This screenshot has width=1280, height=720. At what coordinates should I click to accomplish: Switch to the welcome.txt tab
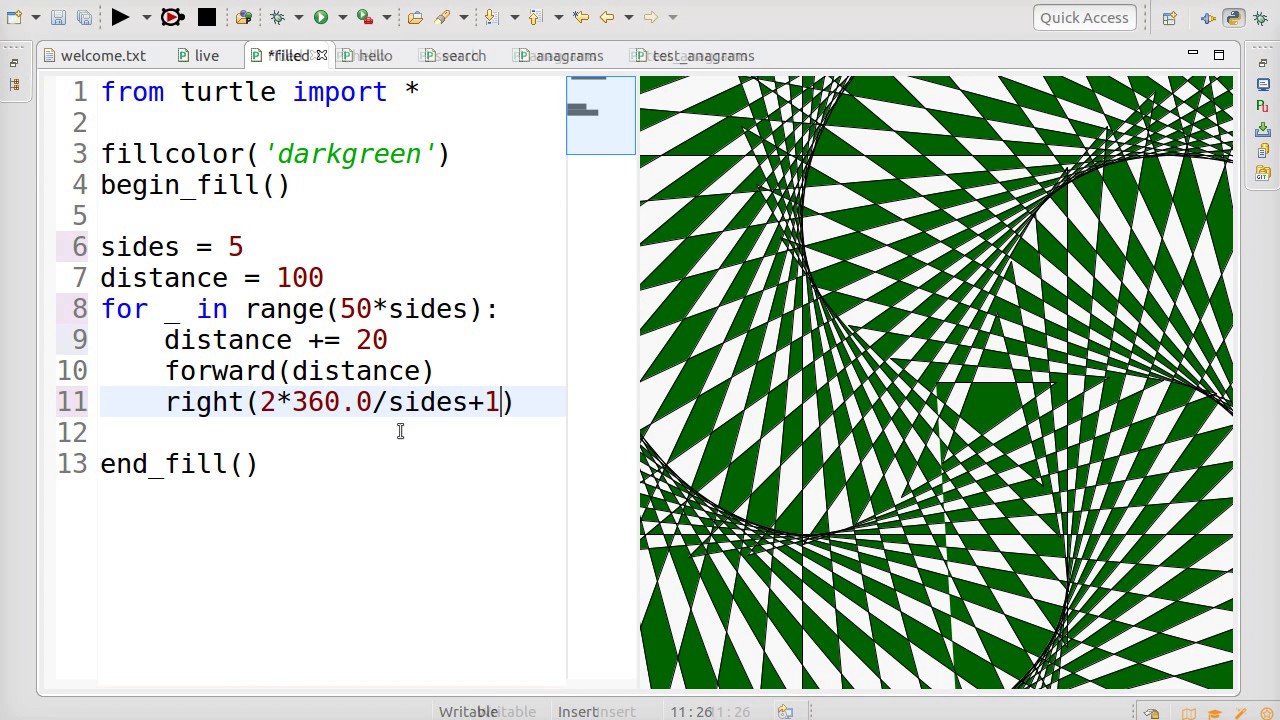[102, 56]
